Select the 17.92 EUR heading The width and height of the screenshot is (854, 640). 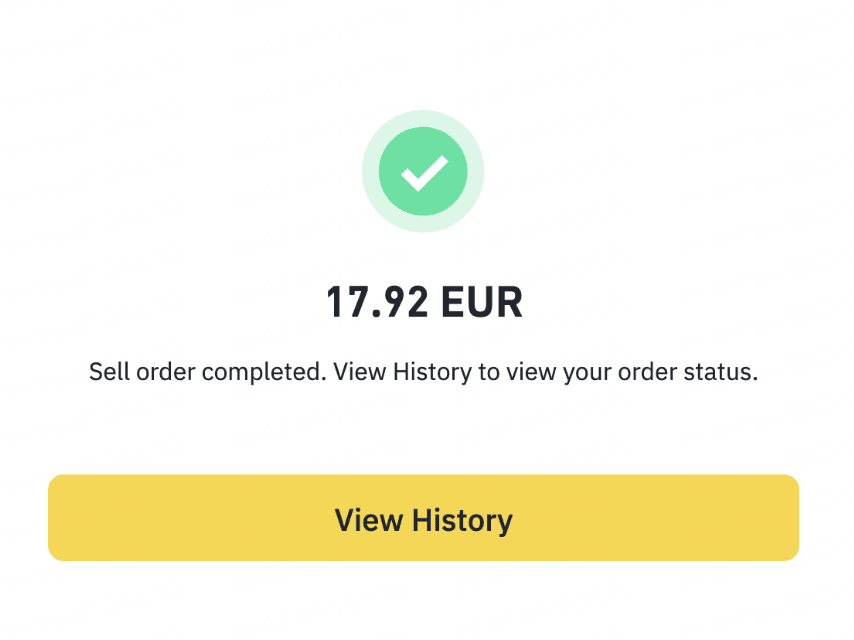point(424,302)
